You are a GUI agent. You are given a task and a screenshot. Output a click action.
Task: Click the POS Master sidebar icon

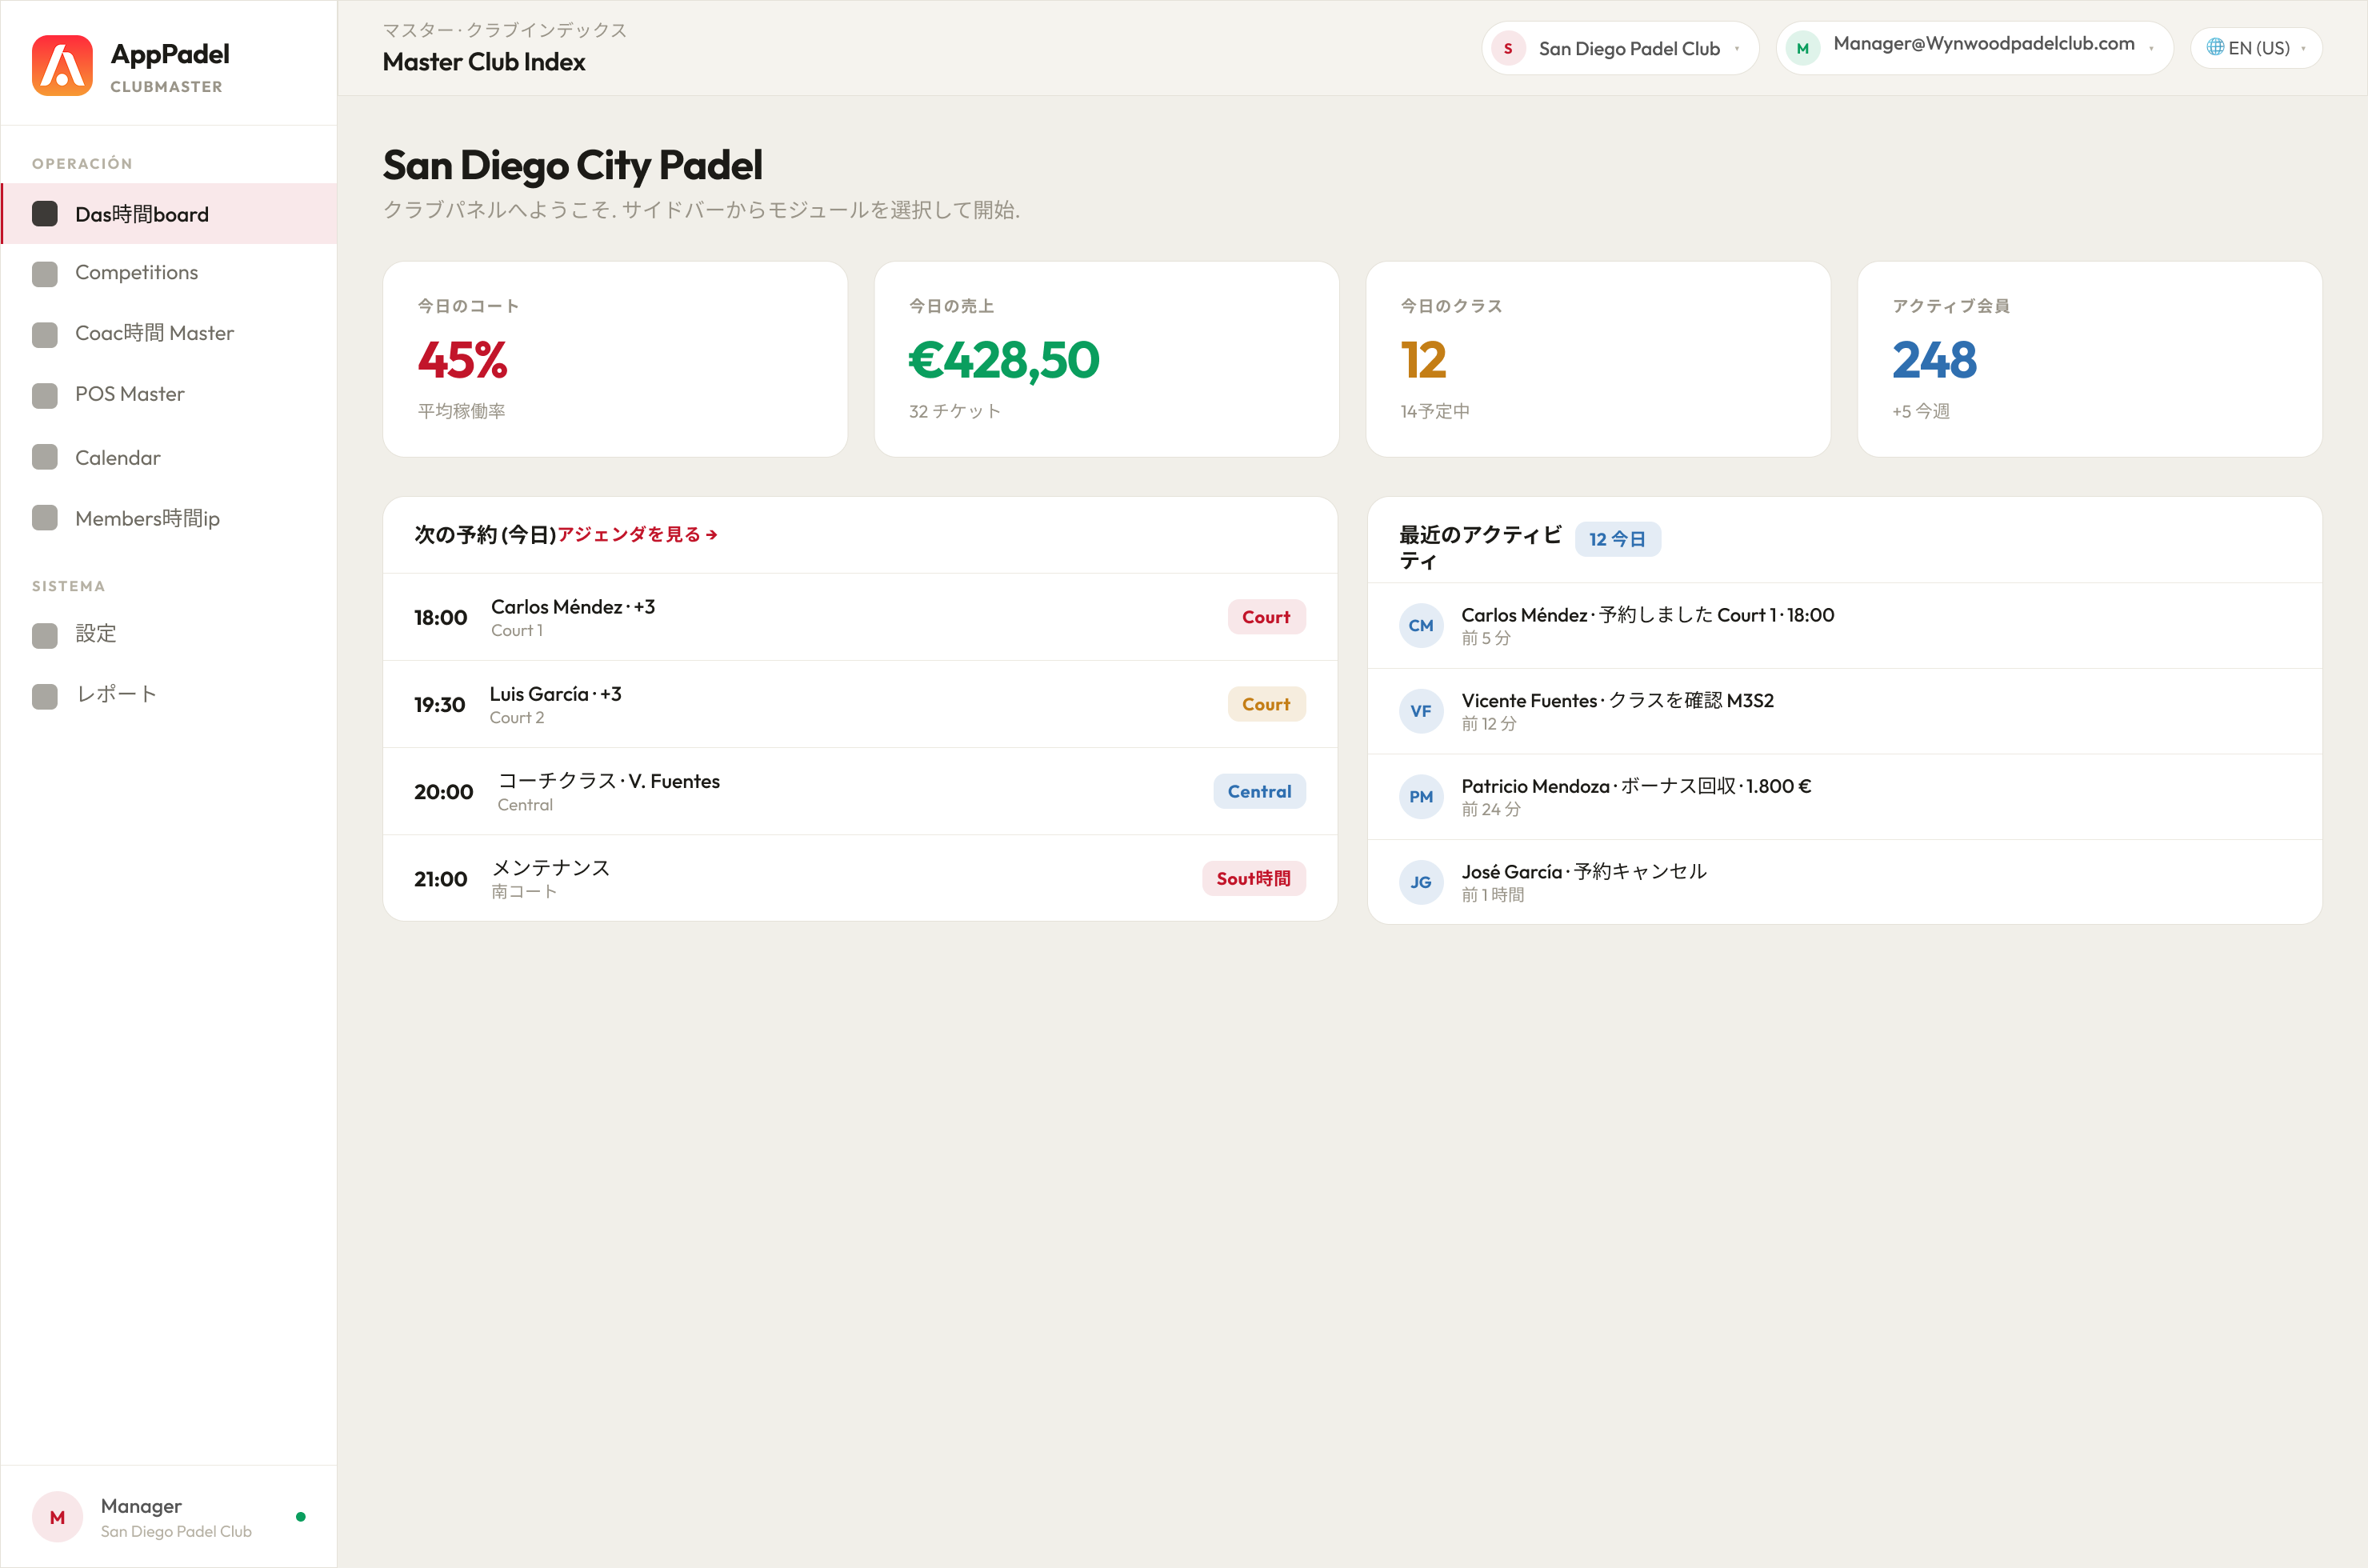click(45, 395)
